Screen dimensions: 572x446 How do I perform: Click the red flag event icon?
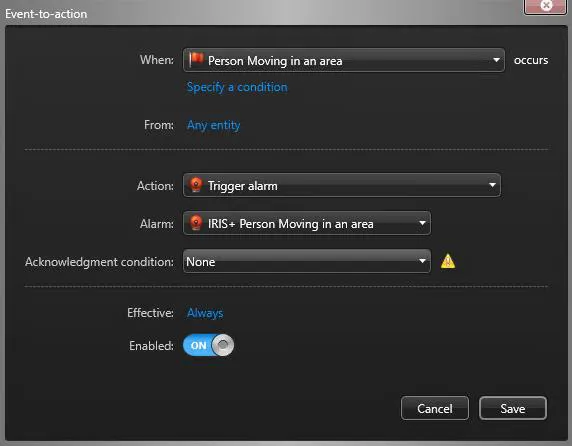(196, 59)
